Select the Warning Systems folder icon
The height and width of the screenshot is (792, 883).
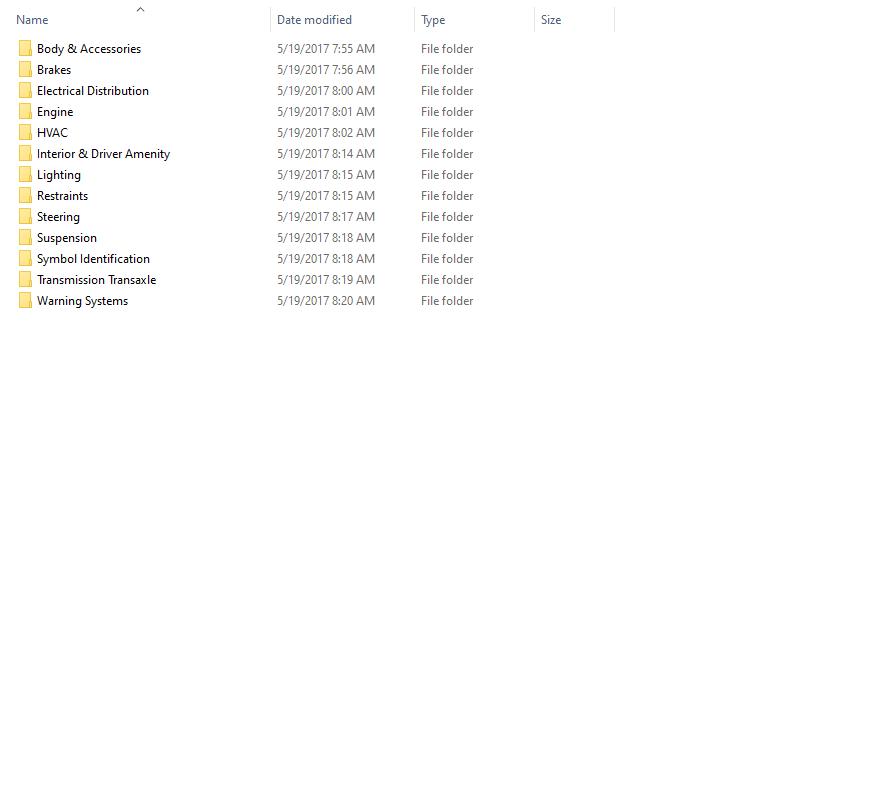(x=25, y=300)
